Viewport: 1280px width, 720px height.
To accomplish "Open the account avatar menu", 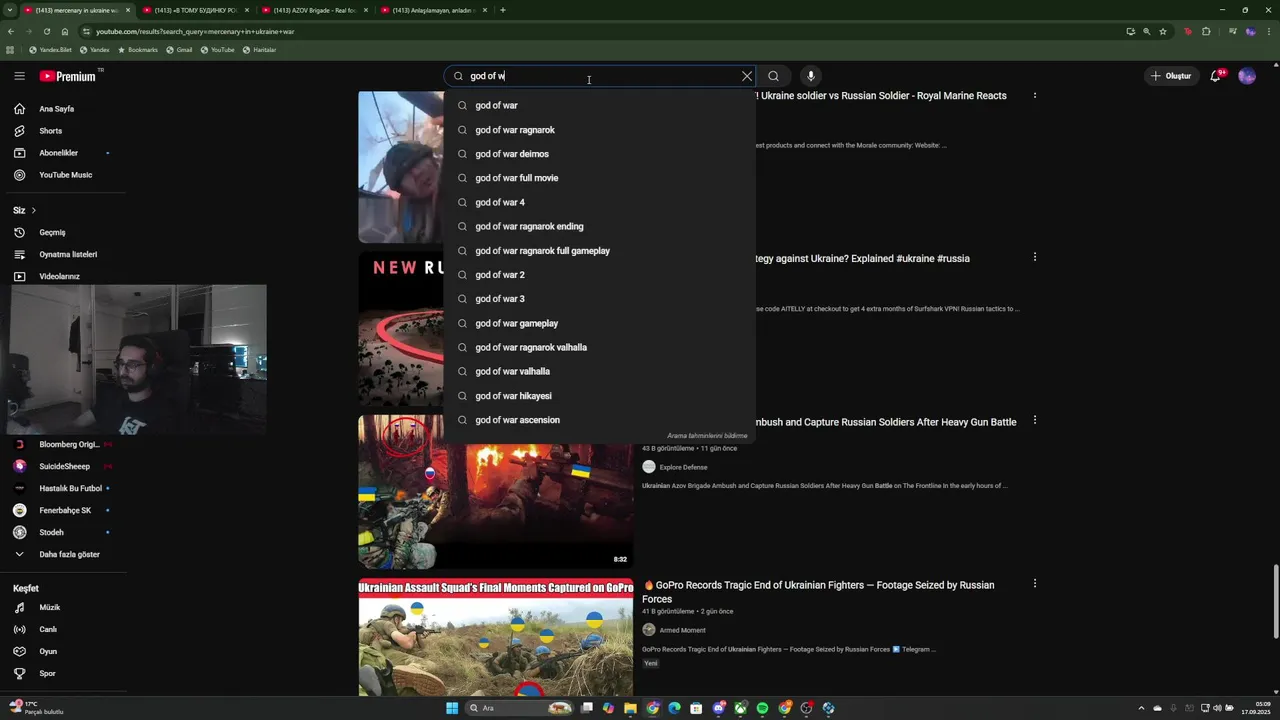I will [x=1247, y=76].
